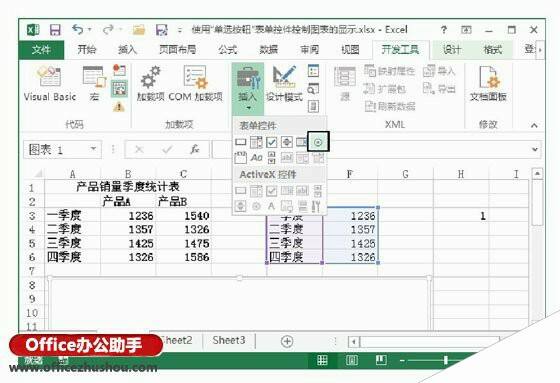Open the 文件 file tab
560x383 pixels.
[41, 49]
